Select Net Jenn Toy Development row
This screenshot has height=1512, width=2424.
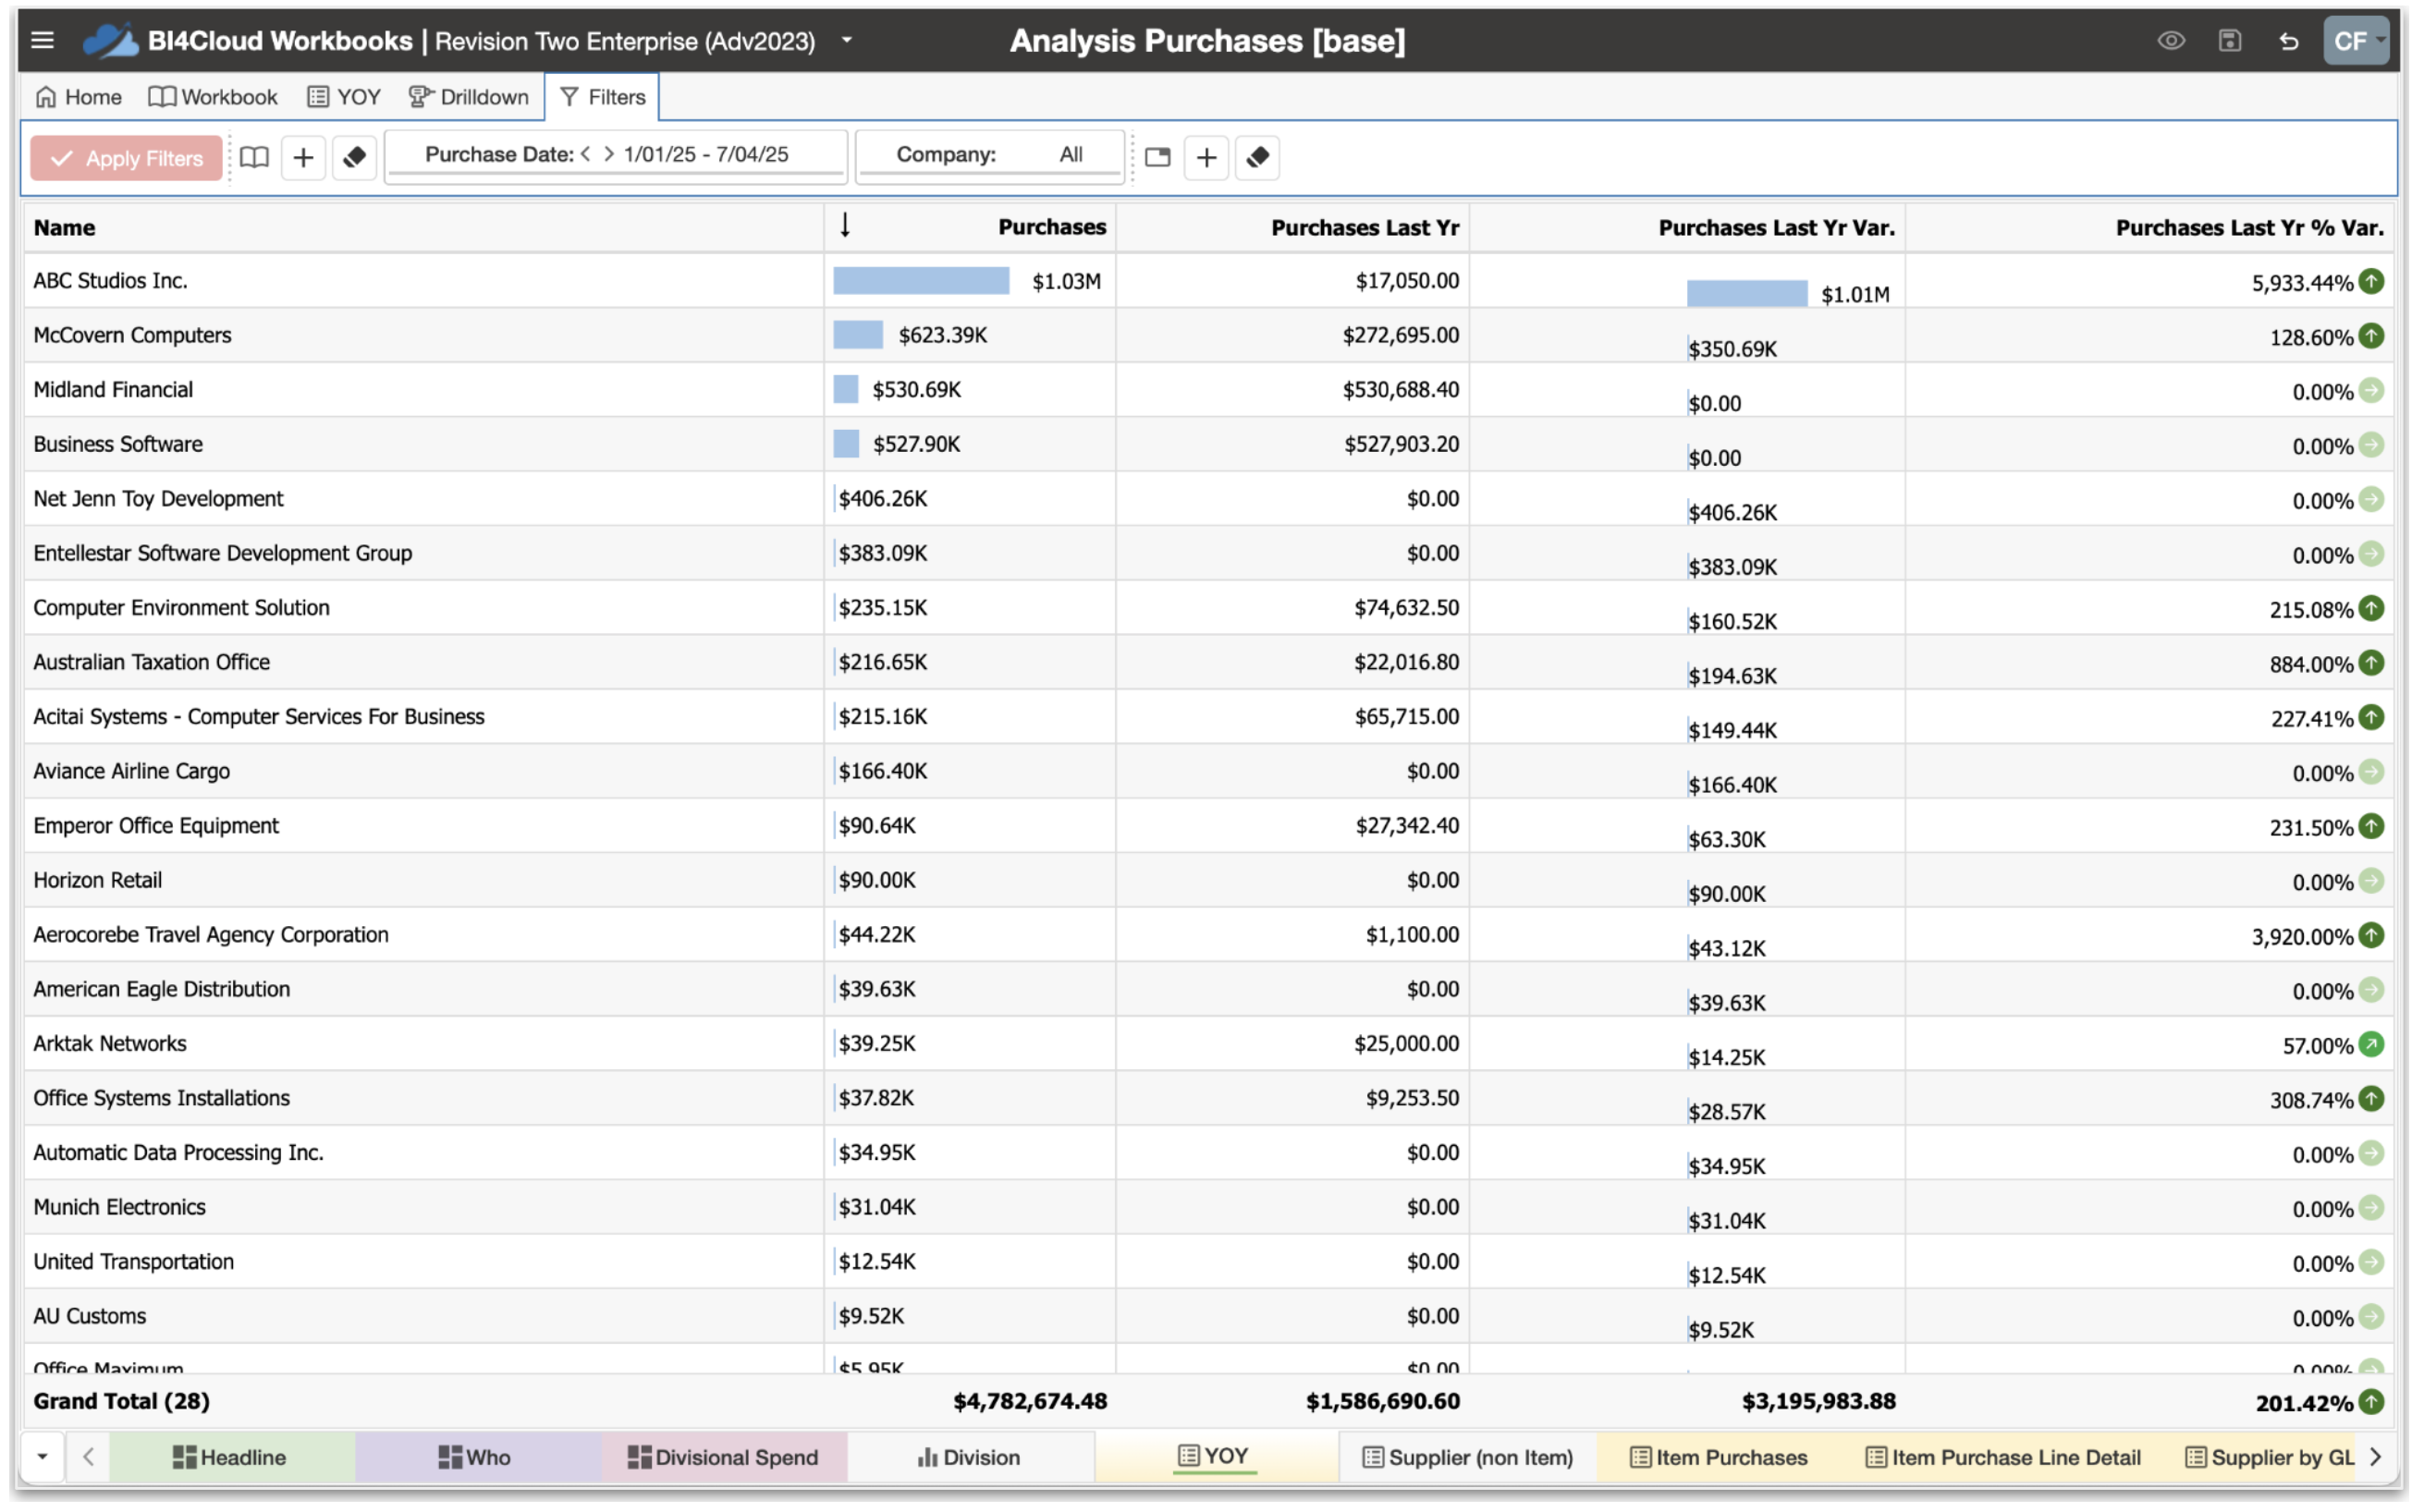tap(1209, 499)
